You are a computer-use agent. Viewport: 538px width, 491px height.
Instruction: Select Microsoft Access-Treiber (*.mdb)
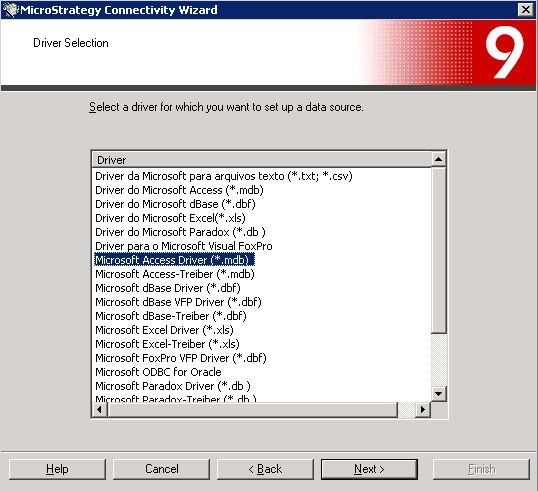[175, 274]
